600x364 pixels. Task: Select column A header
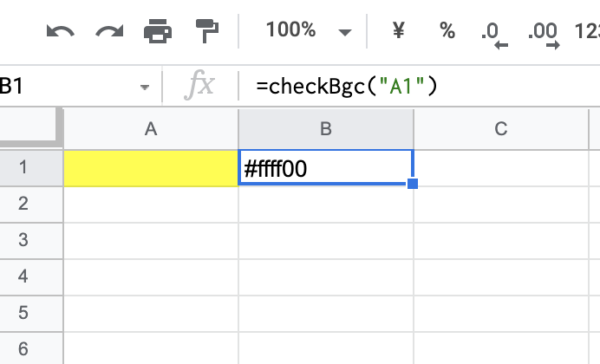(x=151, y=129)
